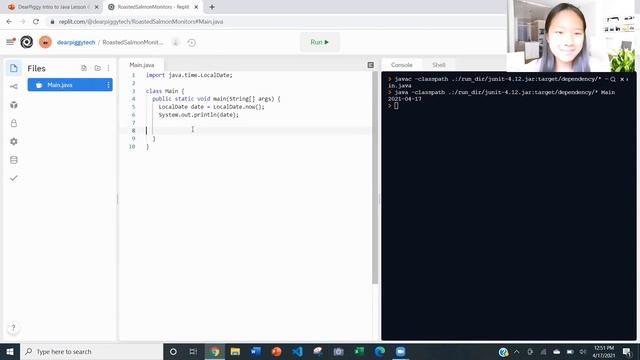Image resolution: width=640 pixels, height=360 pixels.
Task: Select the RoastedSalmonMonitors browser tab
Action: click(x=153, y=7)
